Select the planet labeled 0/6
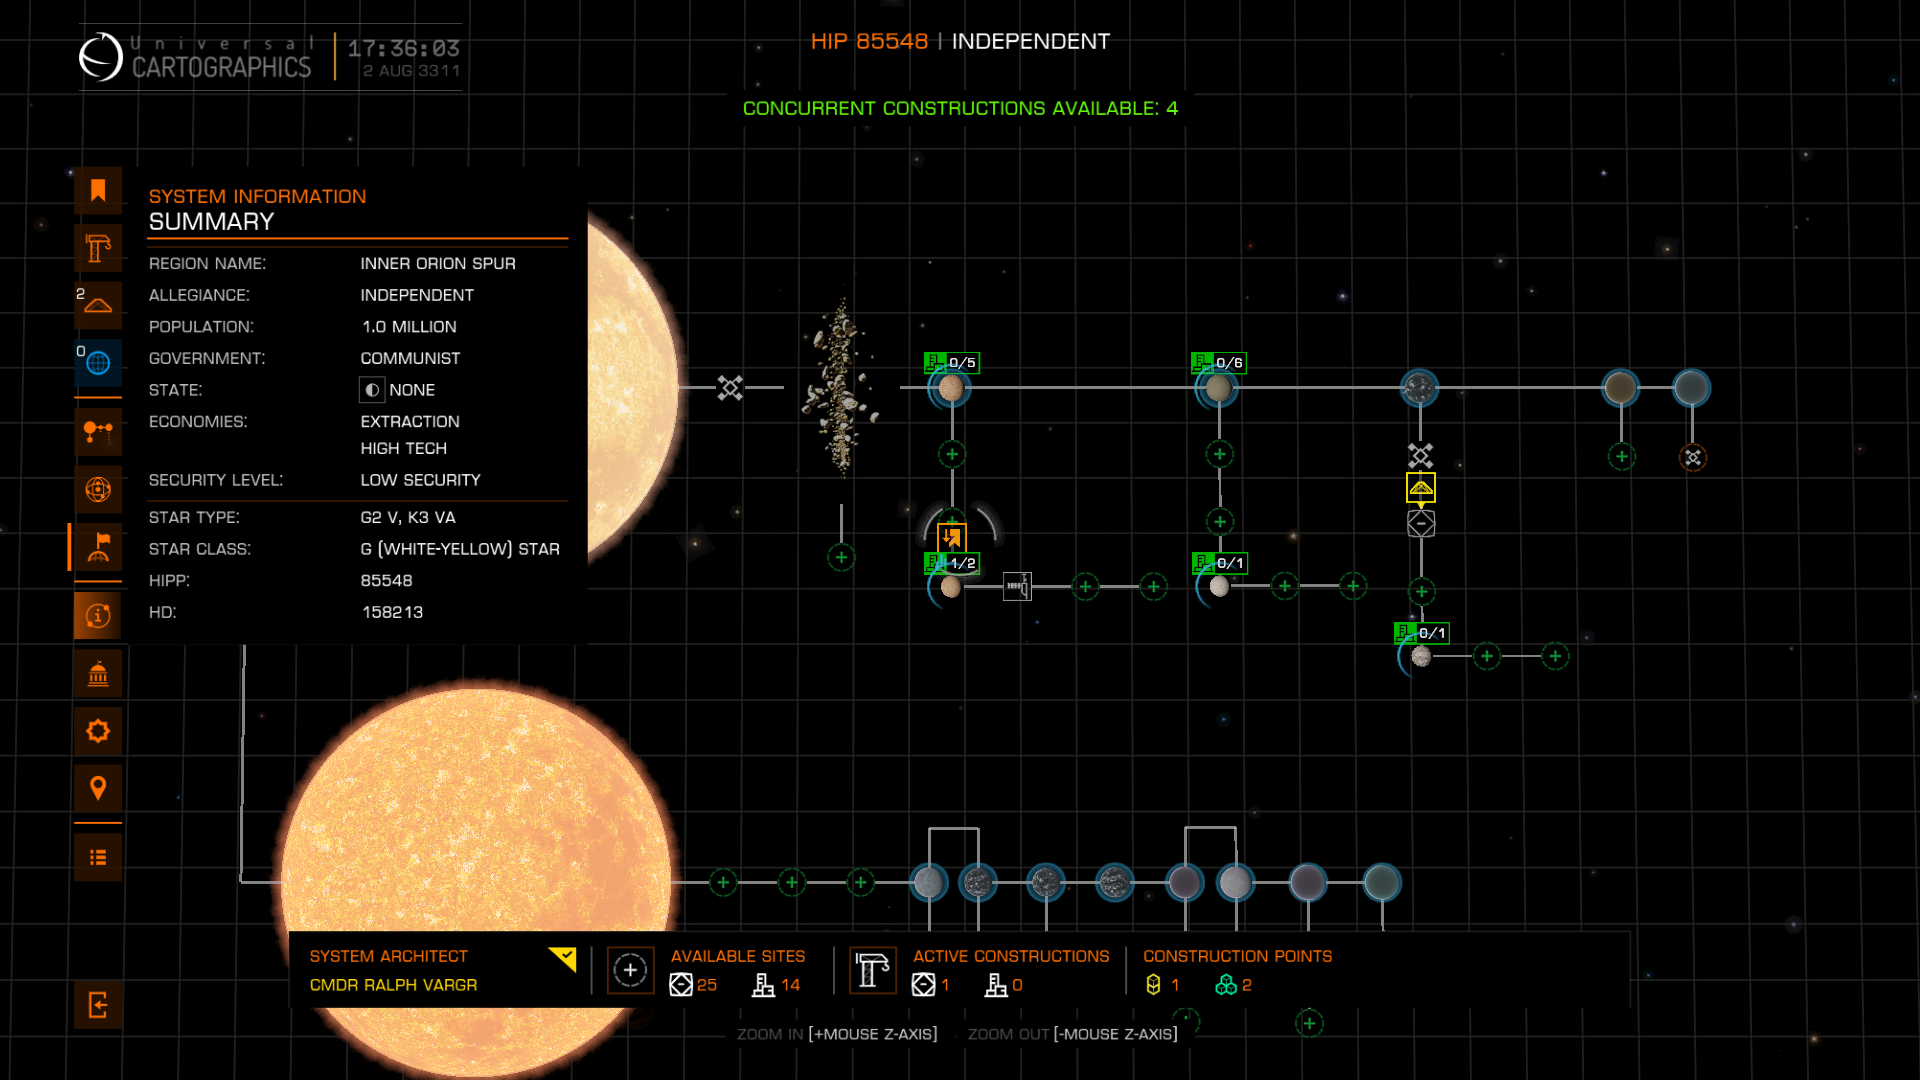This screenshot has height=1080, width=1920. (x=1218, y=388)
